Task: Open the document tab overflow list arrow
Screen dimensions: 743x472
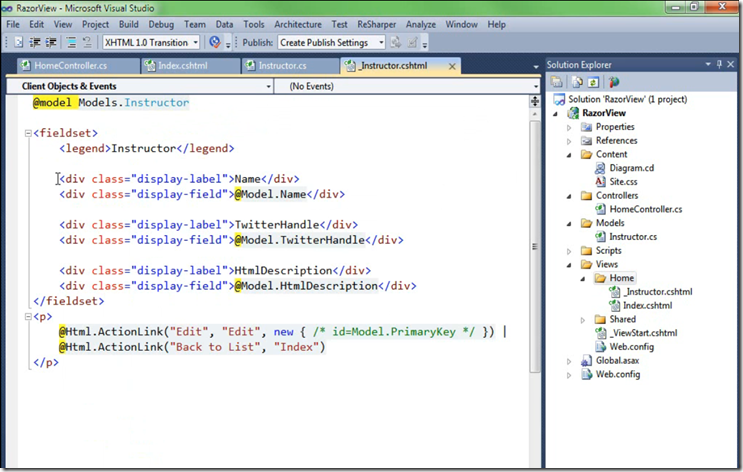Action: (536, 67)
